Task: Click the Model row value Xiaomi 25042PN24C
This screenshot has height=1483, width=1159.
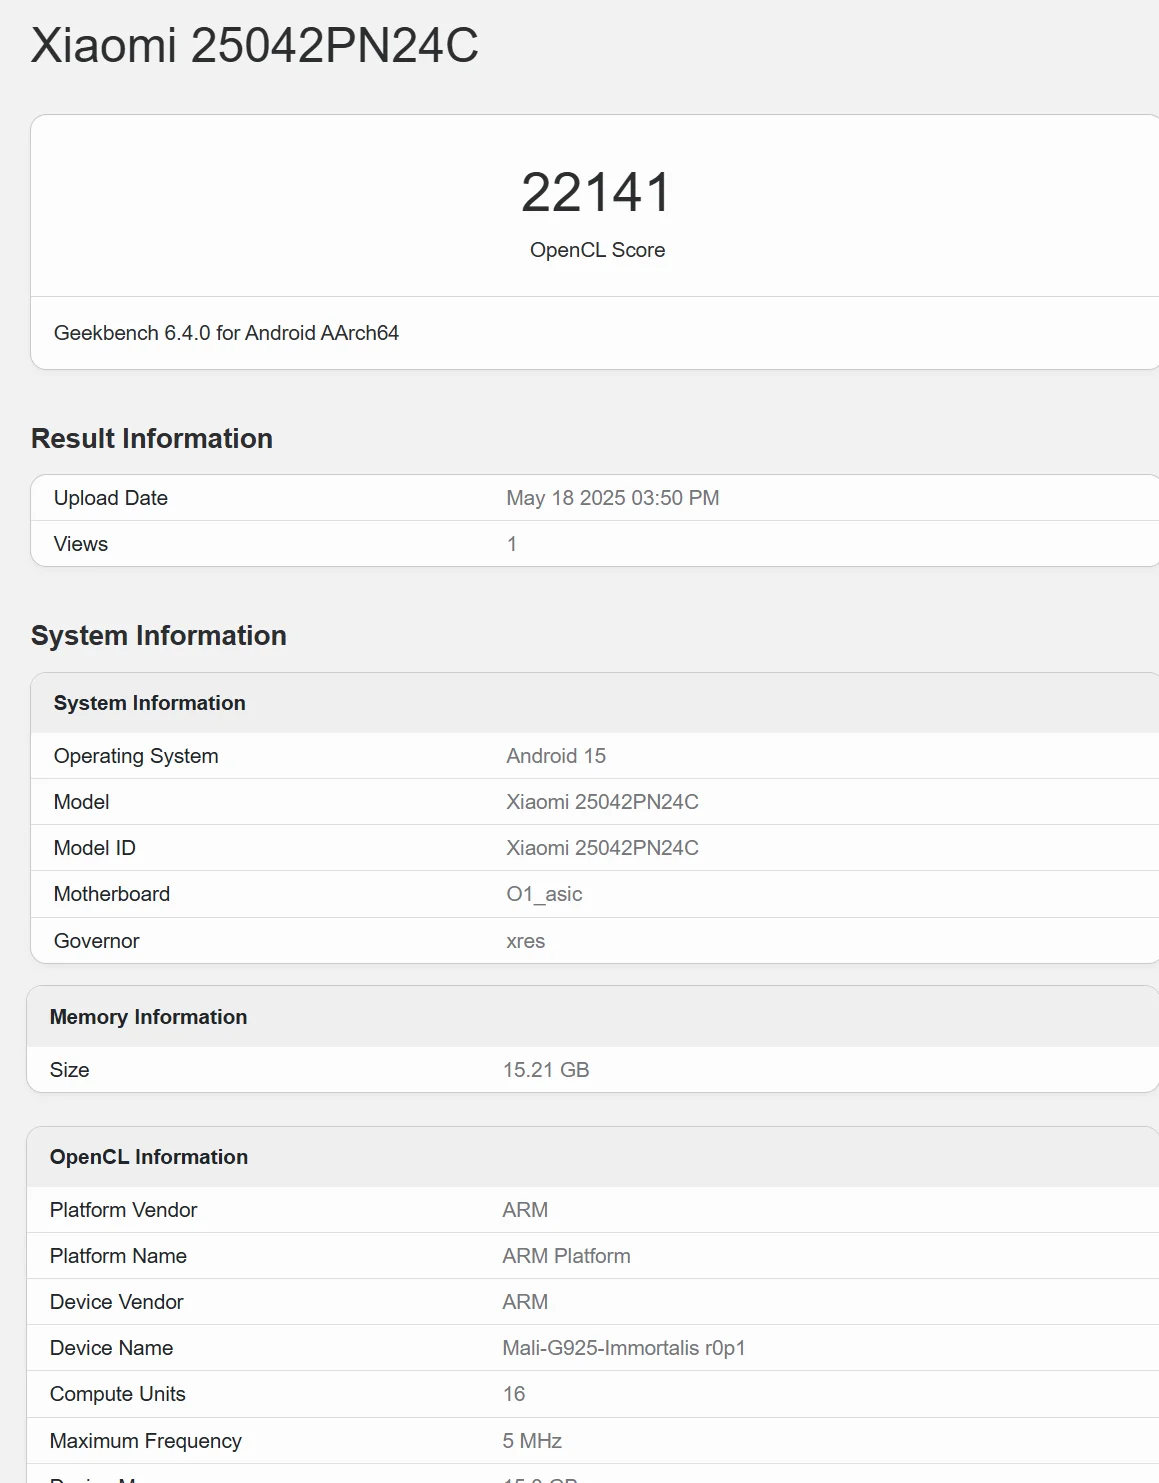Action: click(602, 802)
